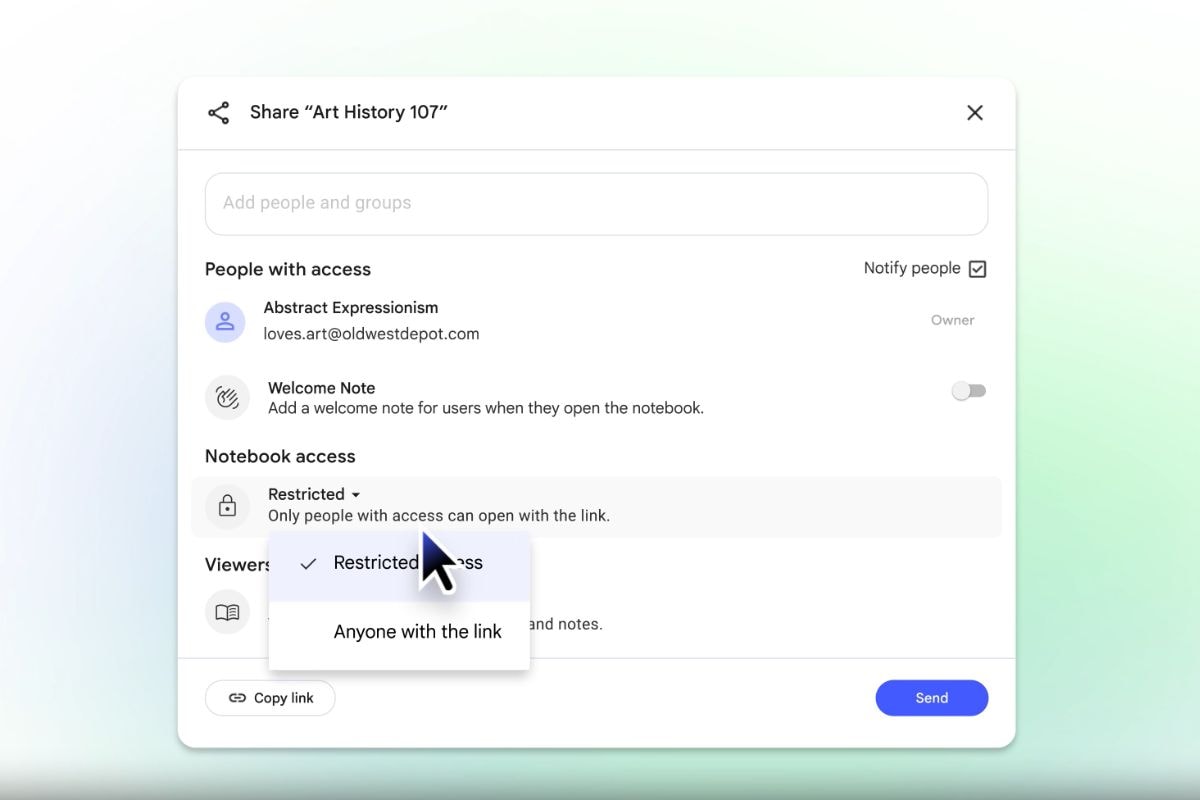Enable the Welcome Note toggle switch
The image size is (1200, 800).
click(x=968, y=391)
